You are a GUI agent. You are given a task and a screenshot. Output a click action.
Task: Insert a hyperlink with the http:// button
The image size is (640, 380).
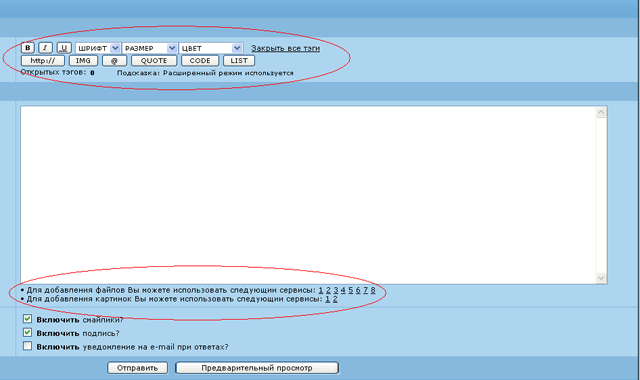point(43,61)
